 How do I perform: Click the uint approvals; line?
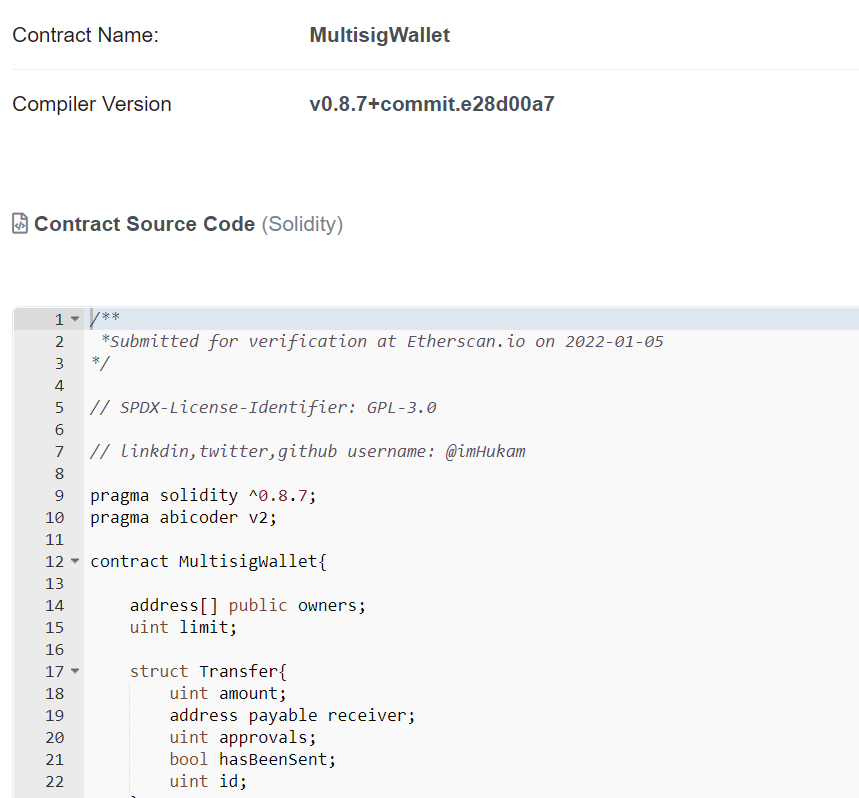click(243, 737)
